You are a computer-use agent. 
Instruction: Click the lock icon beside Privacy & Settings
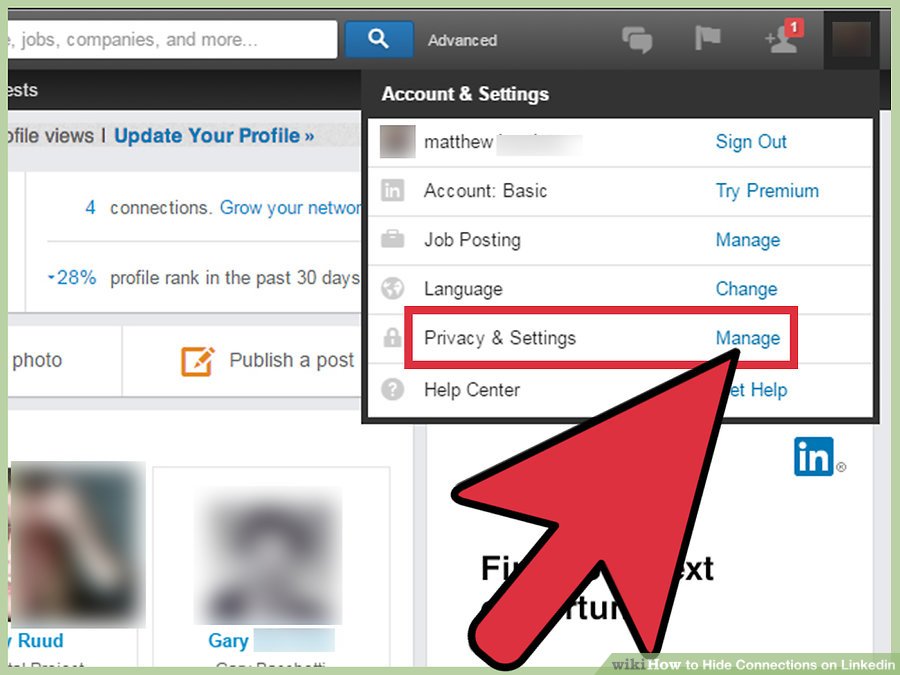pos(392,338)
